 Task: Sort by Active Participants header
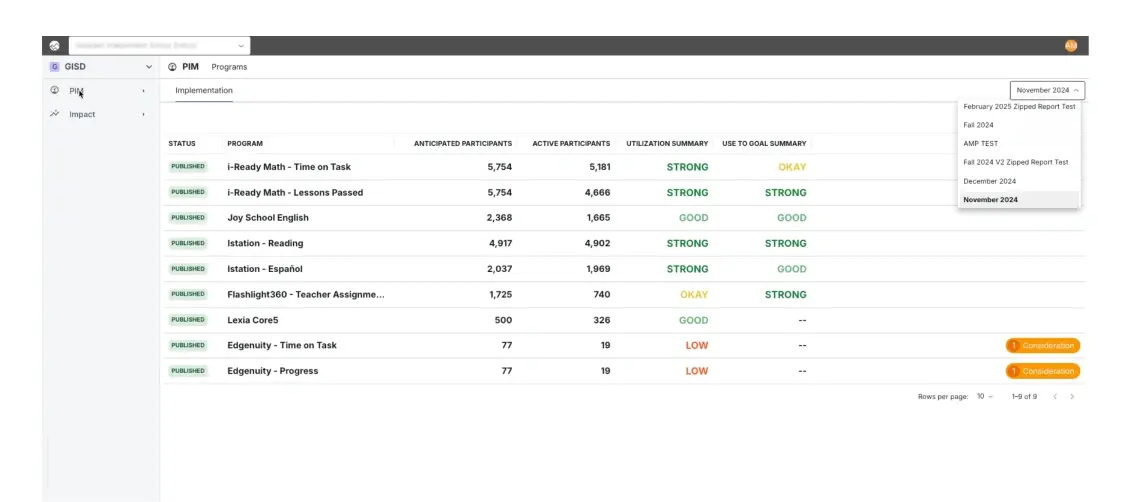tap(571, 143)
